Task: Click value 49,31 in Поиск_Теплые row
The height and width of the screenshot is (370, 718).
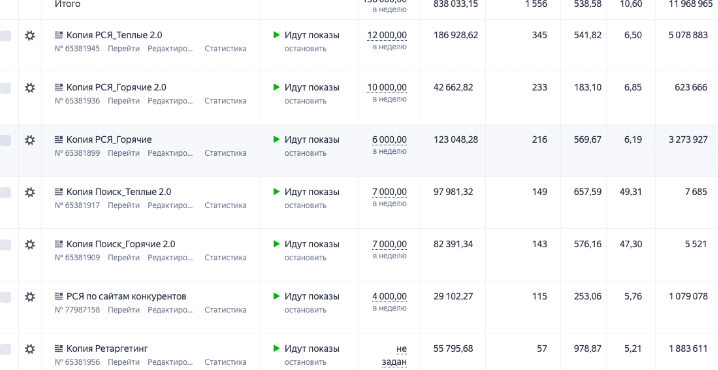Action: pos(631,192)
